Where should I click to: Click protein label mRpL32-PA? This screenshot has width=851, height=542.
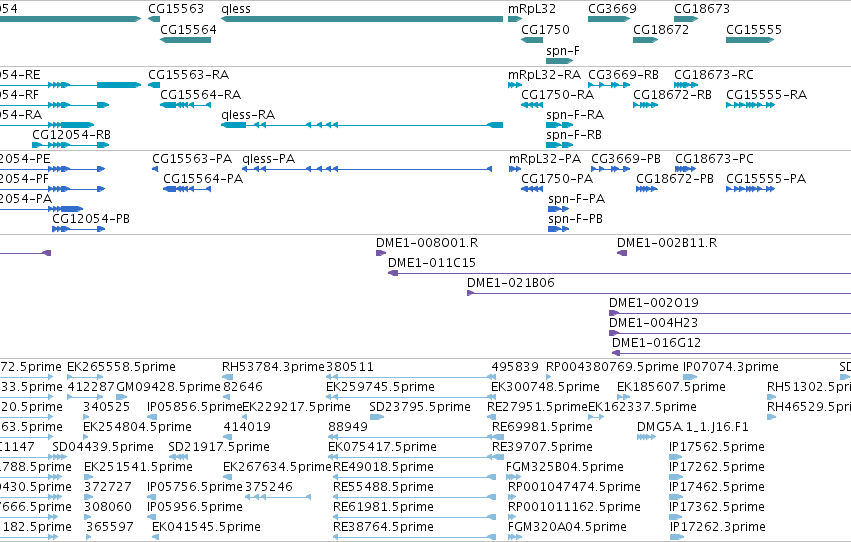click(545, 158)
